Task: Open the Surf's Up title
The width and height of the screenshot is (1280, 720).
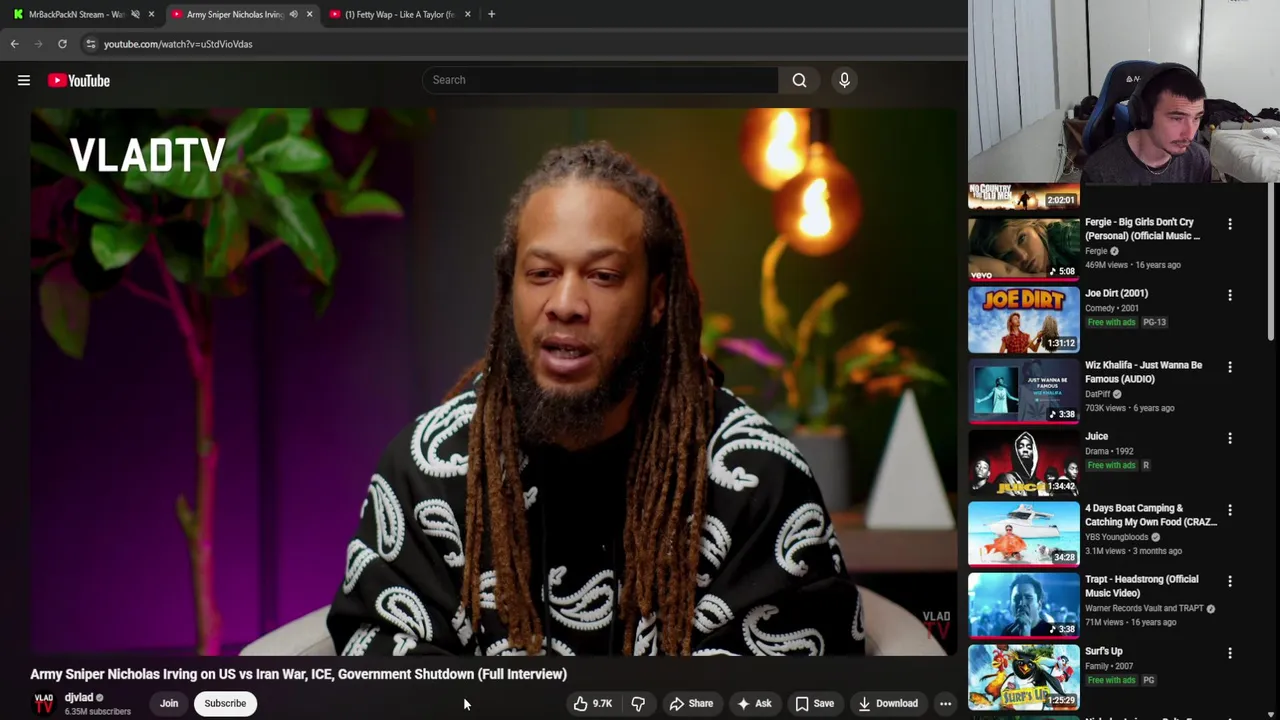Action: 1104,651
